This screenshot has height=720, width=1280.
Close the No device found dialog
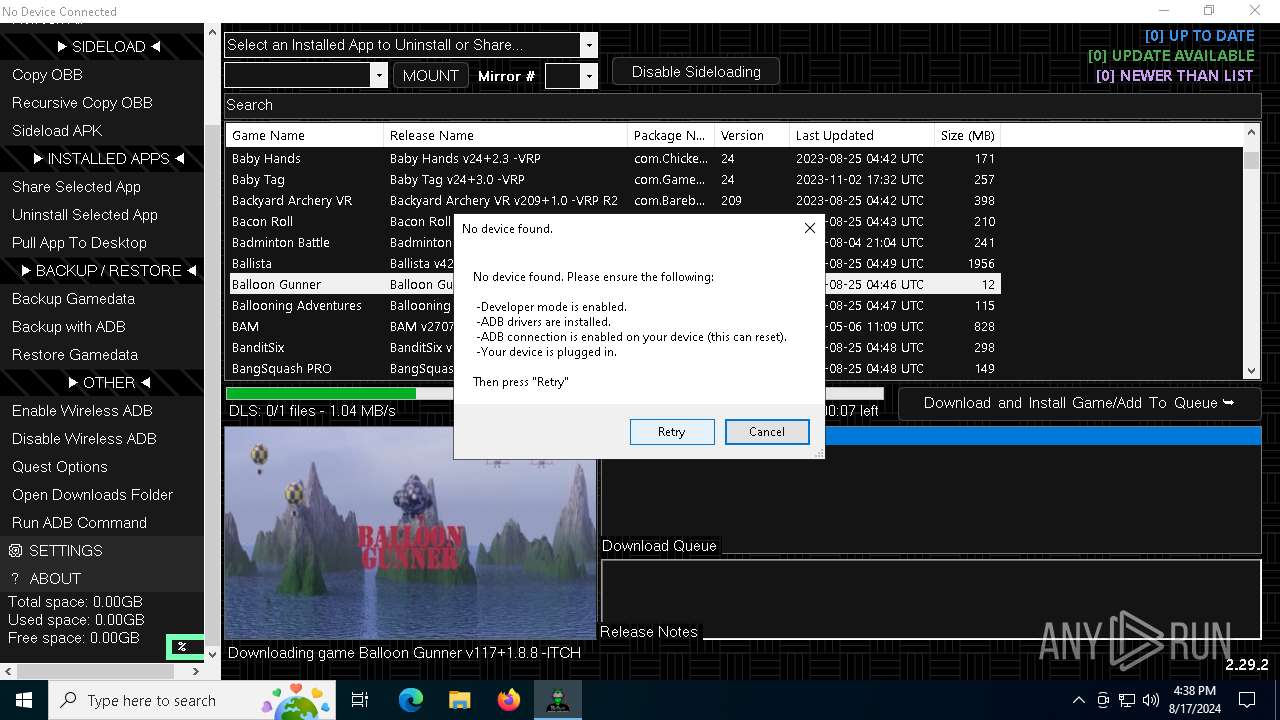[809, 228]
